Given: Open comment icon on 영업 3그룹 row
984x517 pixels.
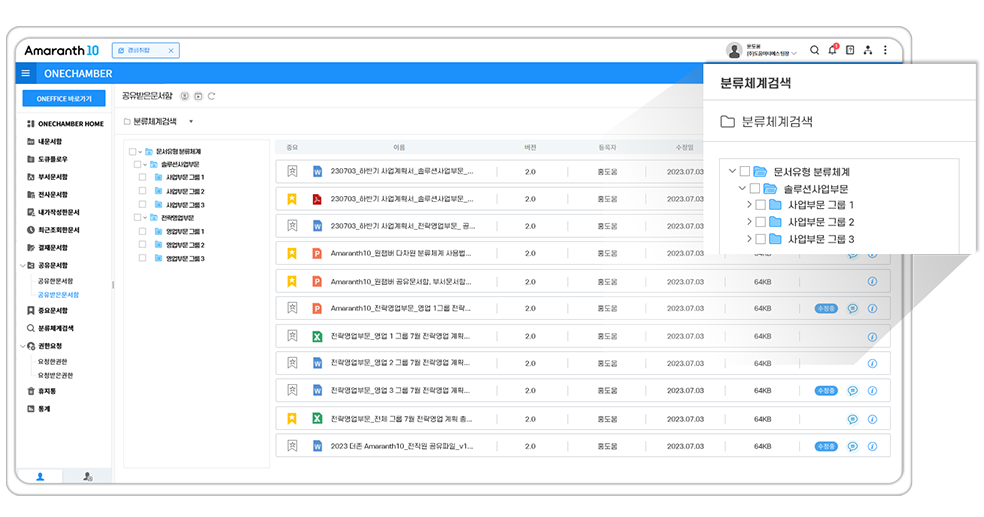Looking at the screenshot, I should coord(853,391).
